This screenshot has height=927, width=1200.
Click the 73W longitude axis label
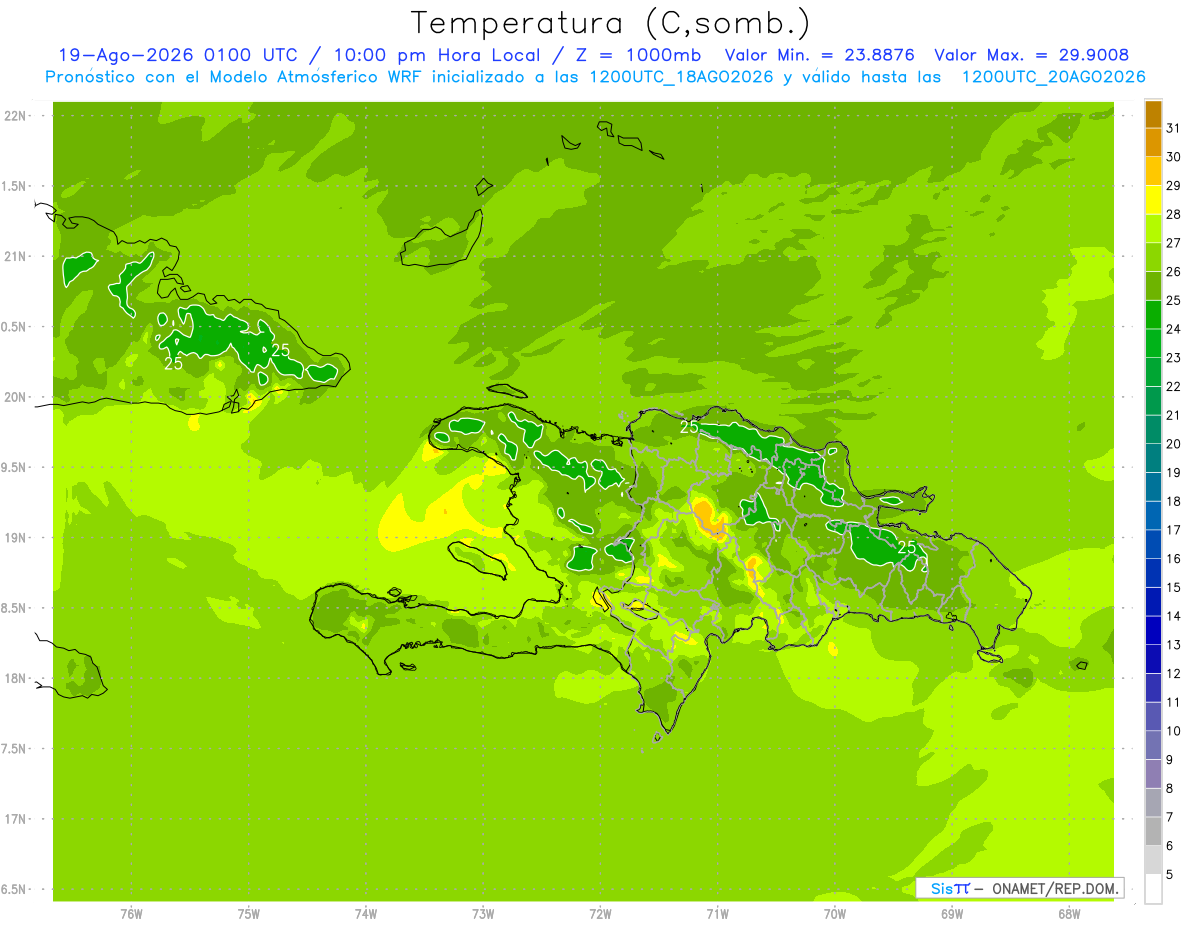coord(483,914)
